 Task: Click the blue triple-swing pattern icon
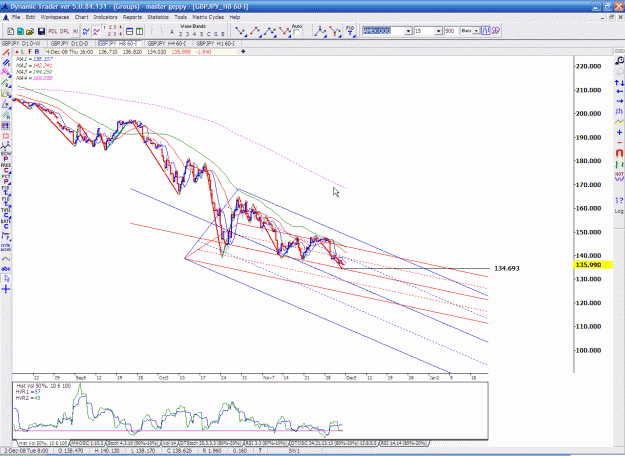pos(270,31)
